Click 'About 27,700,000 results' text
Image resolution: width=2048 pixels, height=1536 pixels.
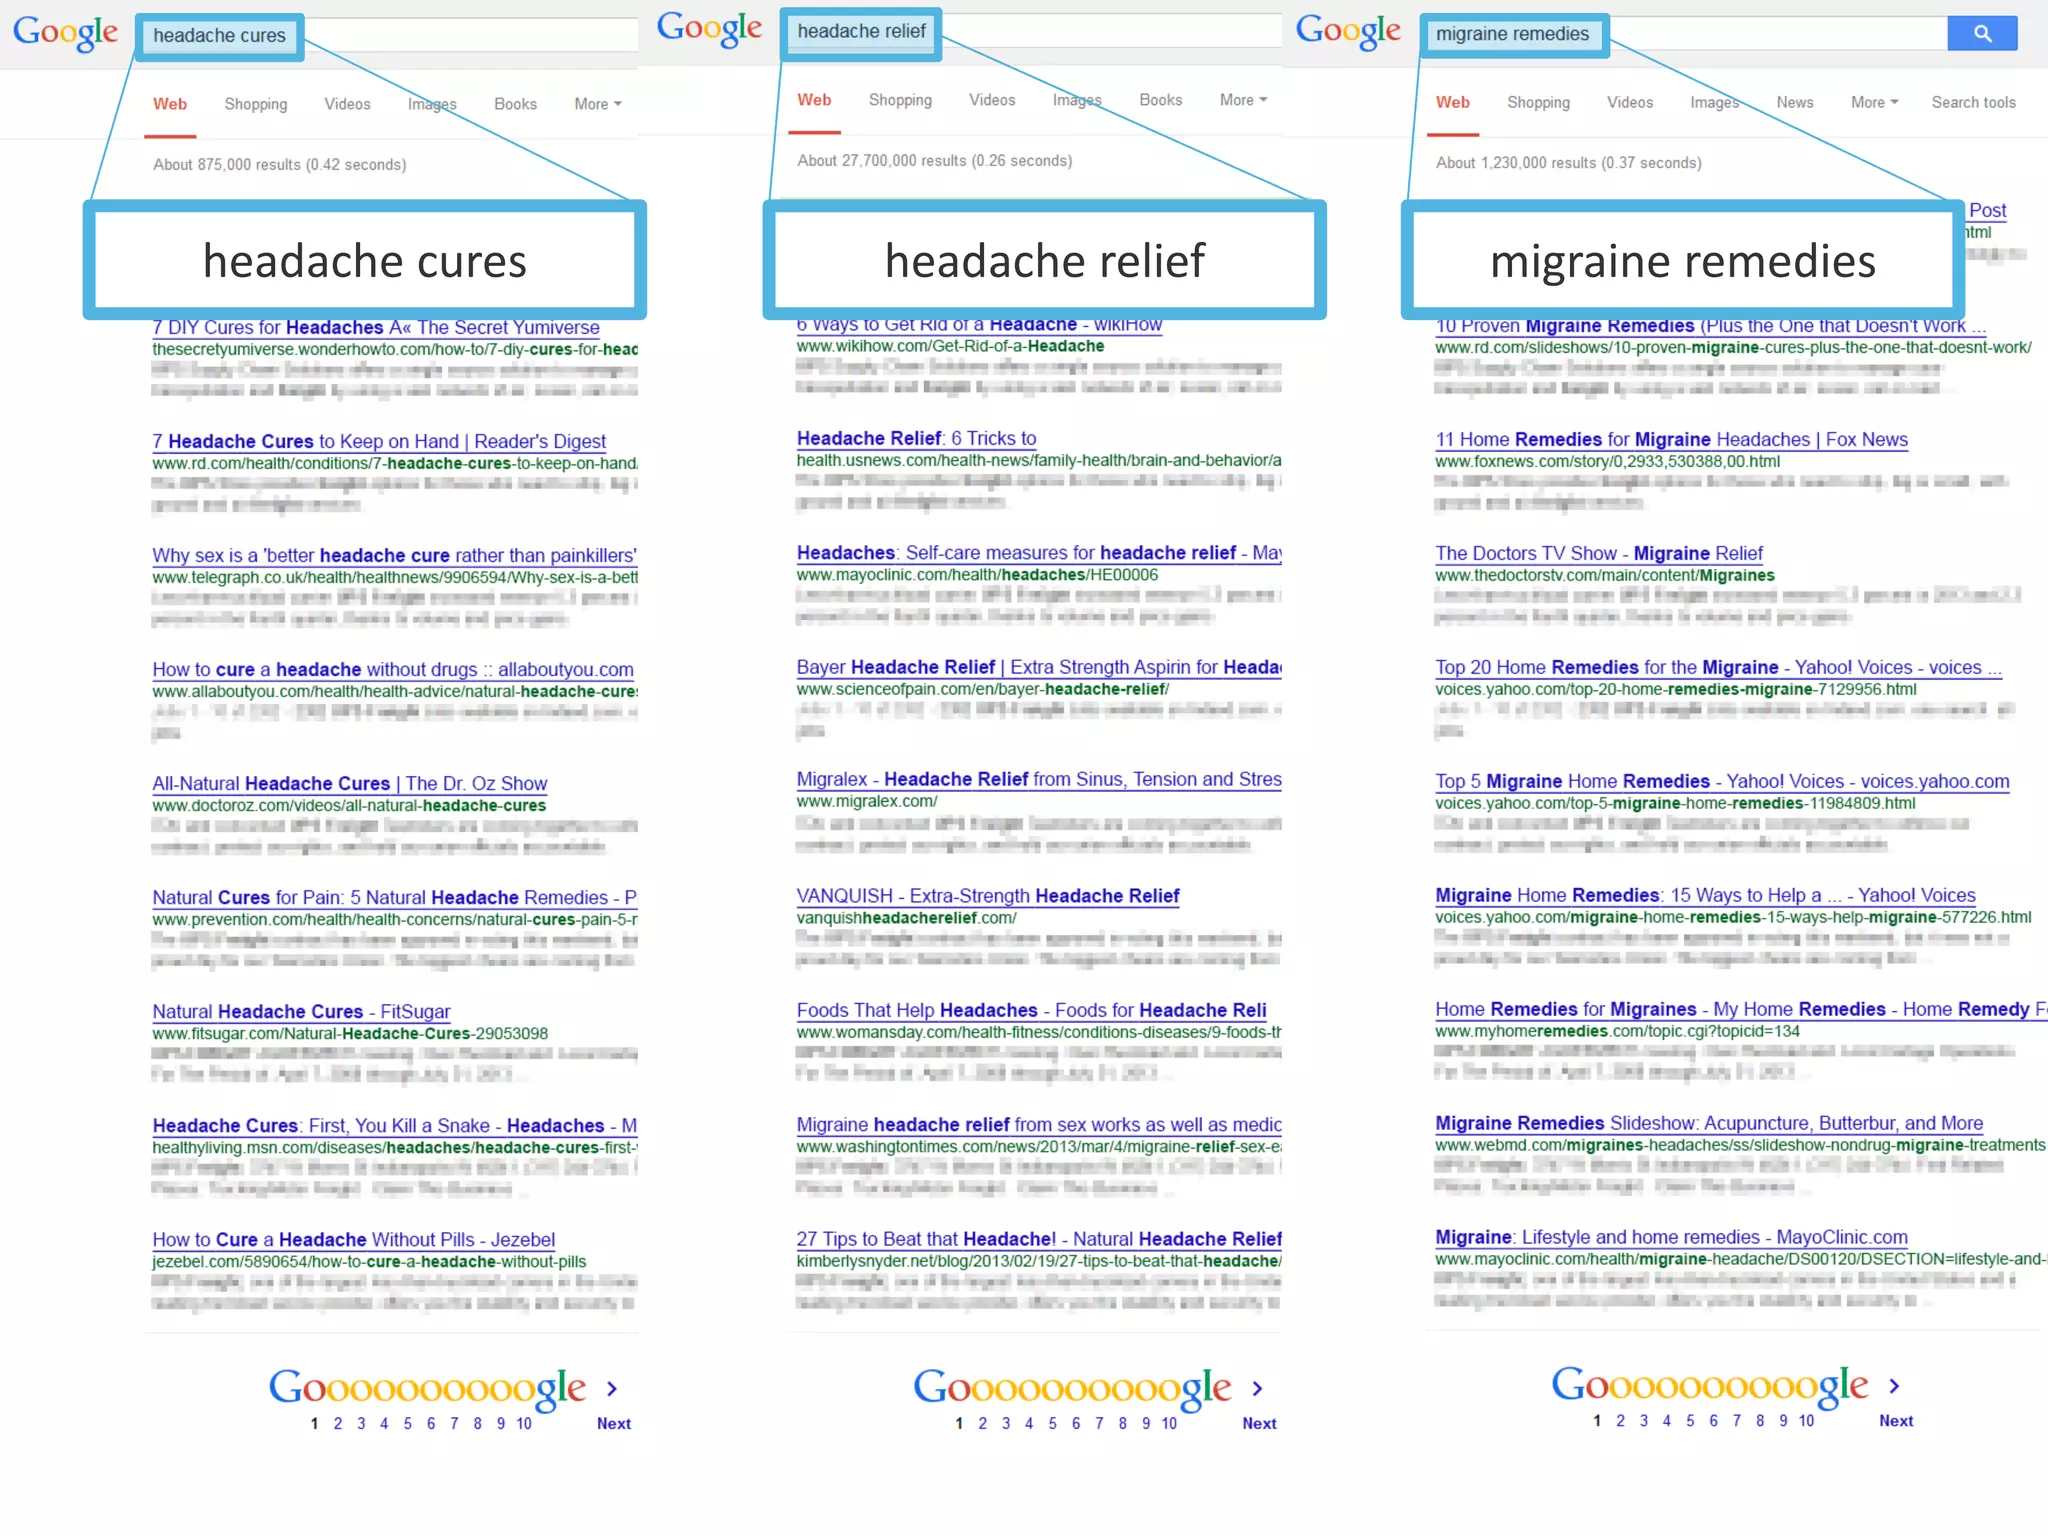(934, 160)
